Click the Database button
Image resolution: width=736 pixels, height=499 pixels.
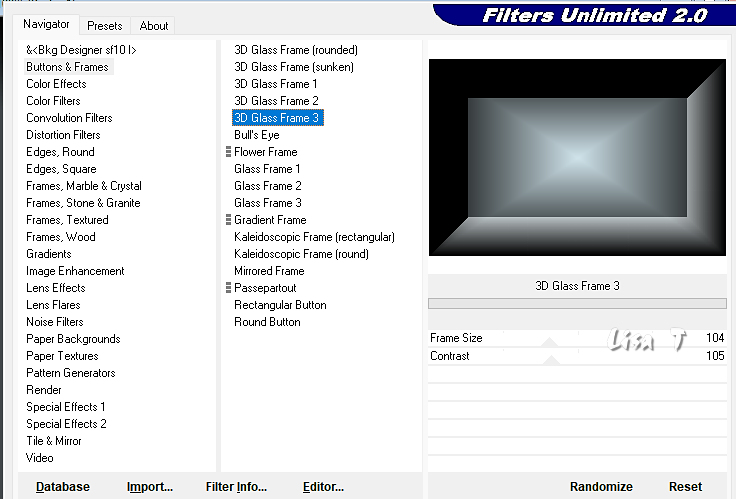(63, 487)
